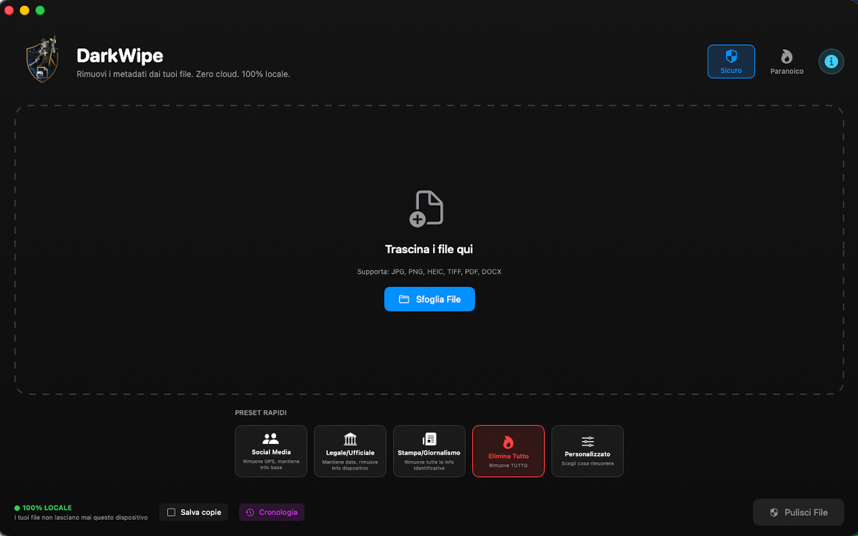Screen dimensions: 858x536
Task: Choose the Legale/Ufficiale preset
Action: pos(350,451)
